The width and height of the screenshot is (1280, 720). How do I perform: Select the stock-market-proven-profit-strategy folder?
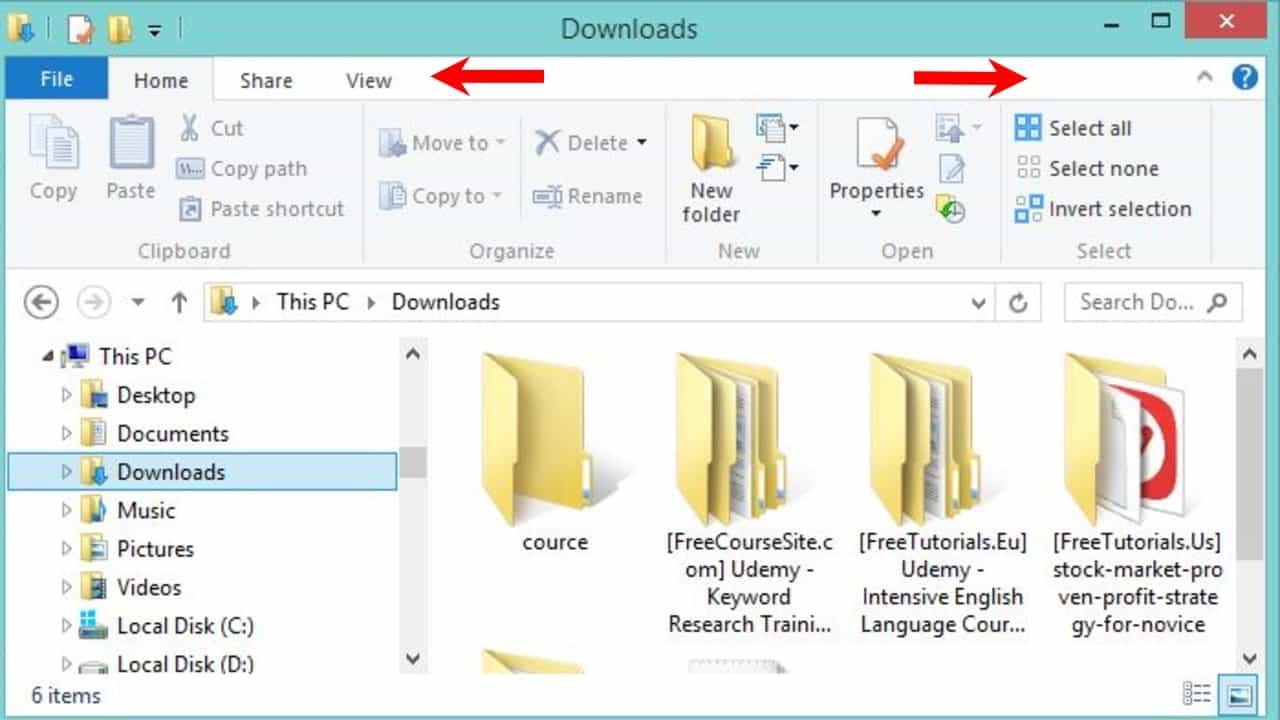pyautogui.click(x=1137, y=495)
